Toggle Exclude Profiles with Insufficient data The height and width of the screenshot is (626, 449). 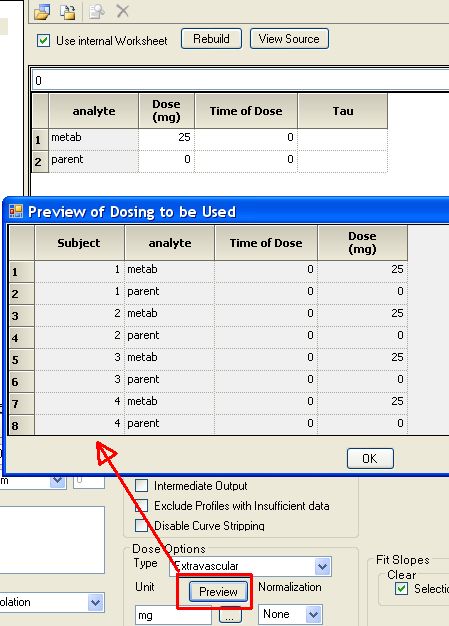click(x=141, y=506)
